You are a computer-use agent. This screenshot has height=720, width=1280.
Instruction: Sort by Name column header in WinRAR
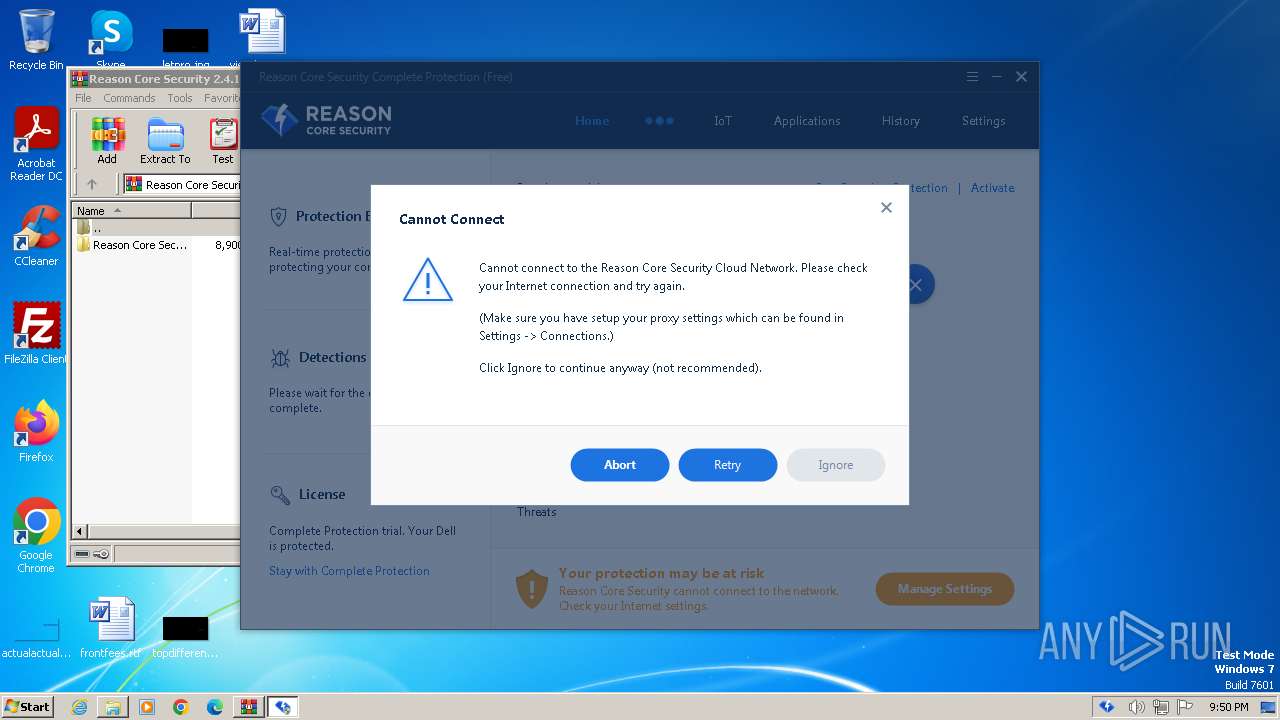(x=131, y=211)
